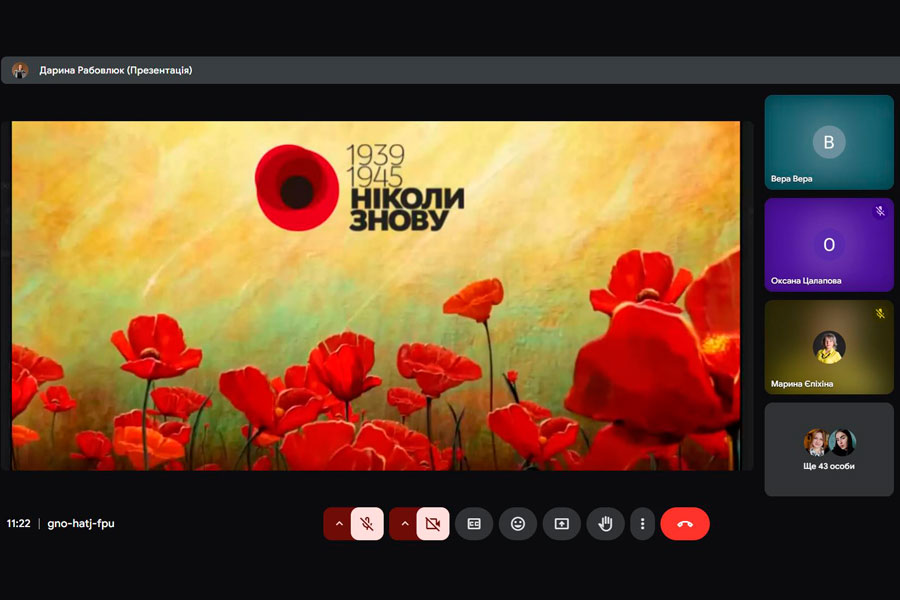Click the shared poppy presentation slide
The image size is (900, 600).
point(376,295)
